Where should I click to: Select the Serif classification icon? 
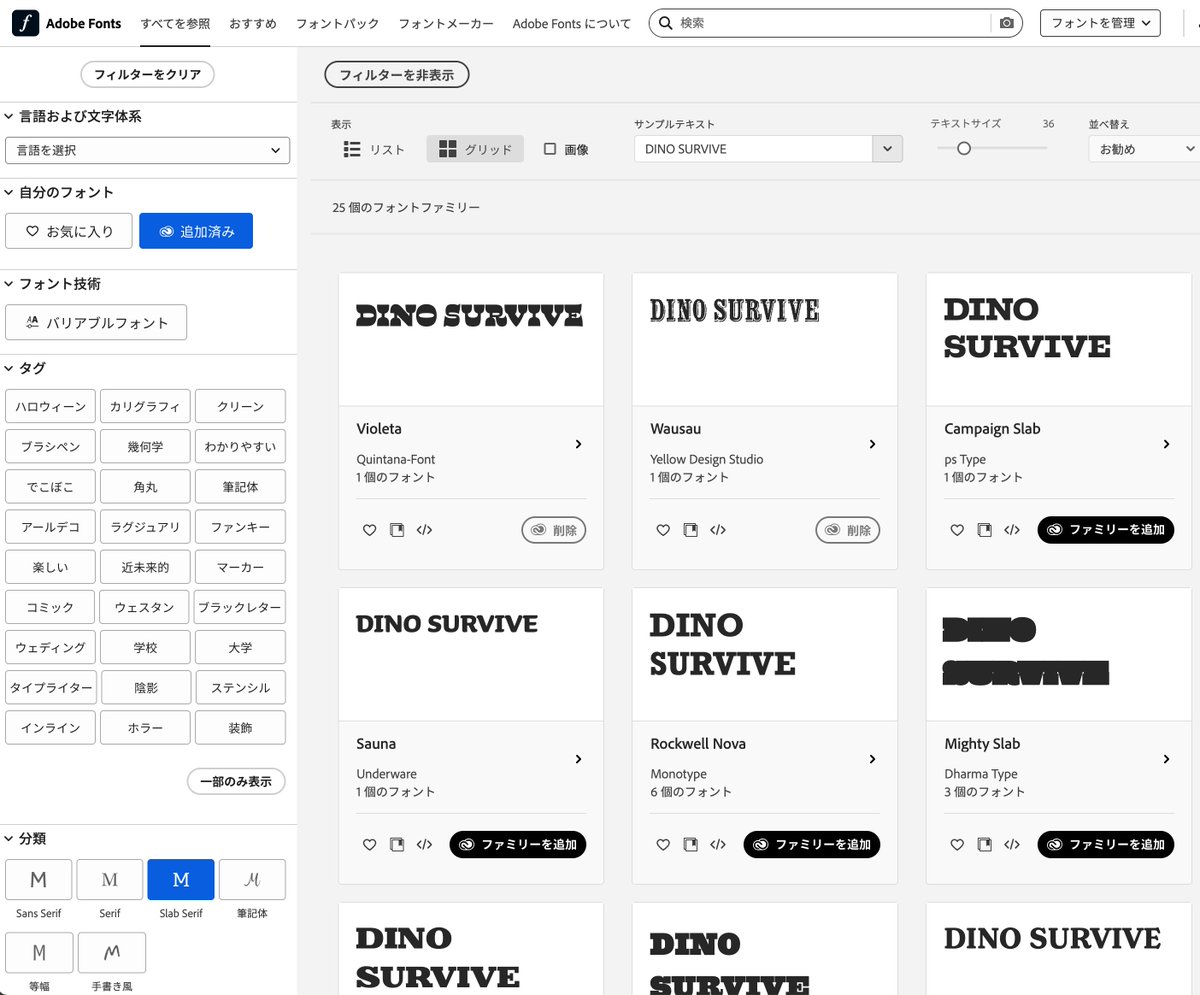[109, 879]
